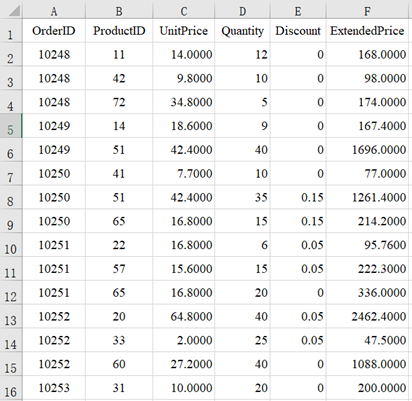Select column F header
Screen dimensions: 412x401
367,11
